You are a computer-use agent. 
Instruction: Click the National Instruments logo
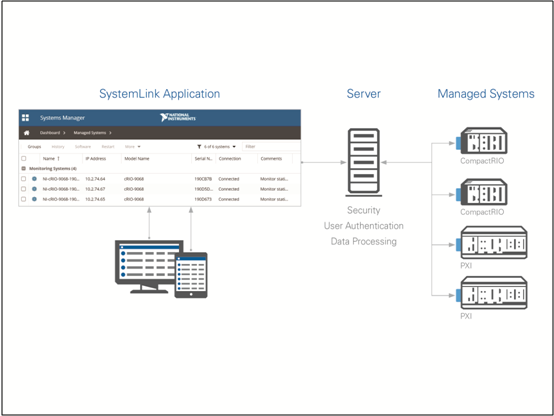coord(177,117)
